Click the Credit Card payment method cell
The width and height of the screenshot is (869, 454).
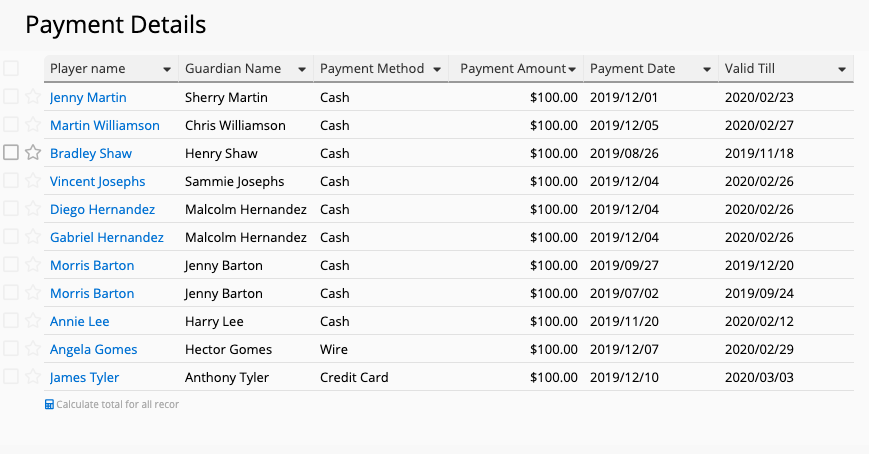[354, 378]
